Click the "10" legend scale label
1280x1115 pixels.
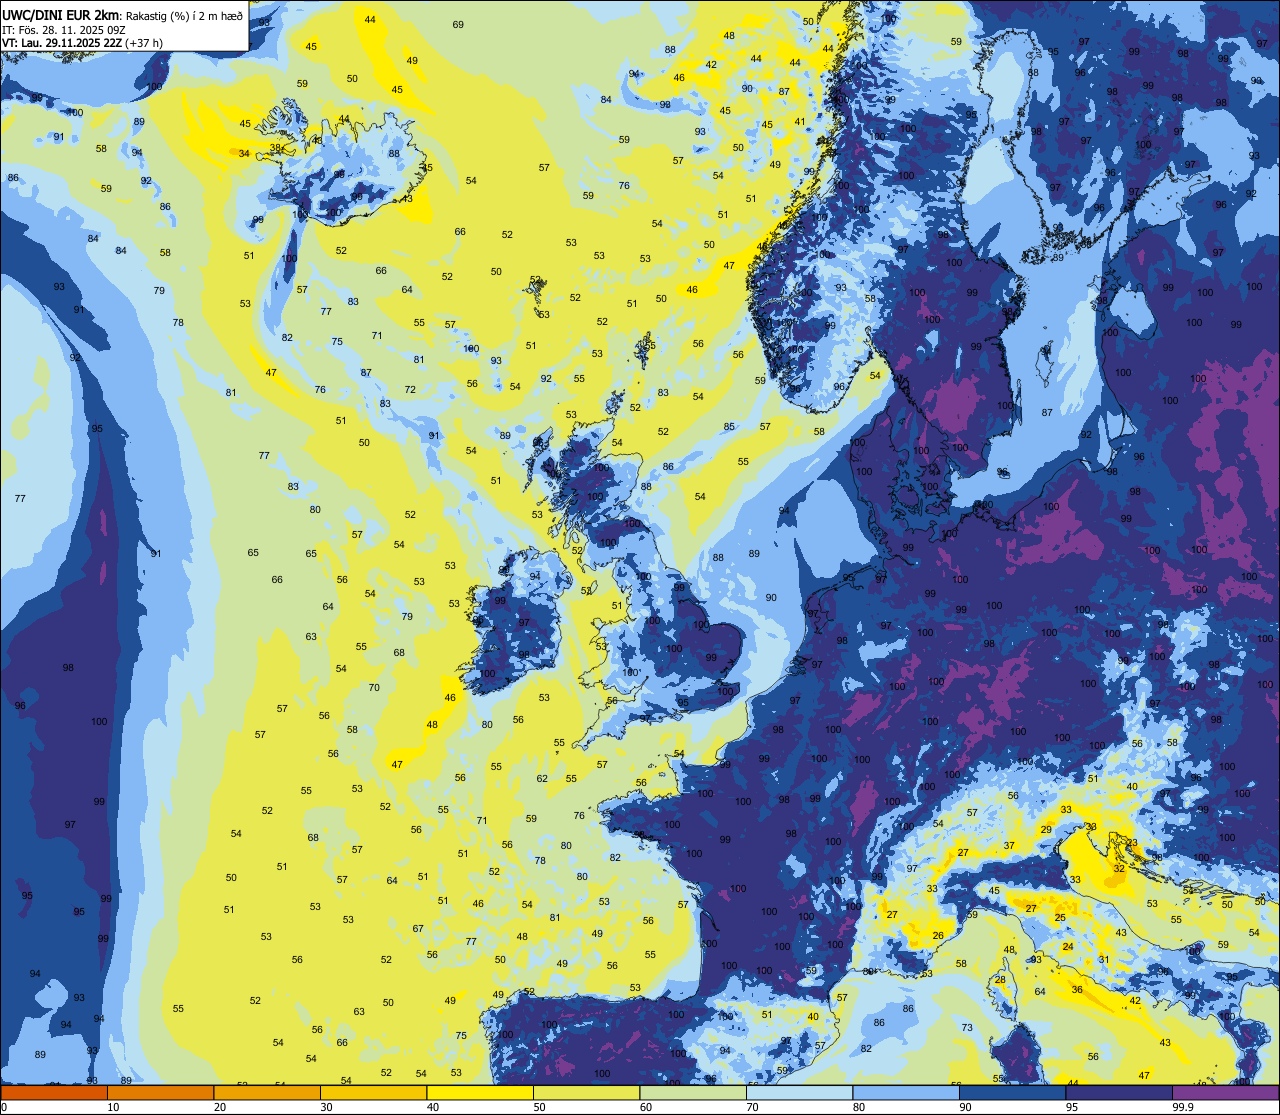point(113,1107)
